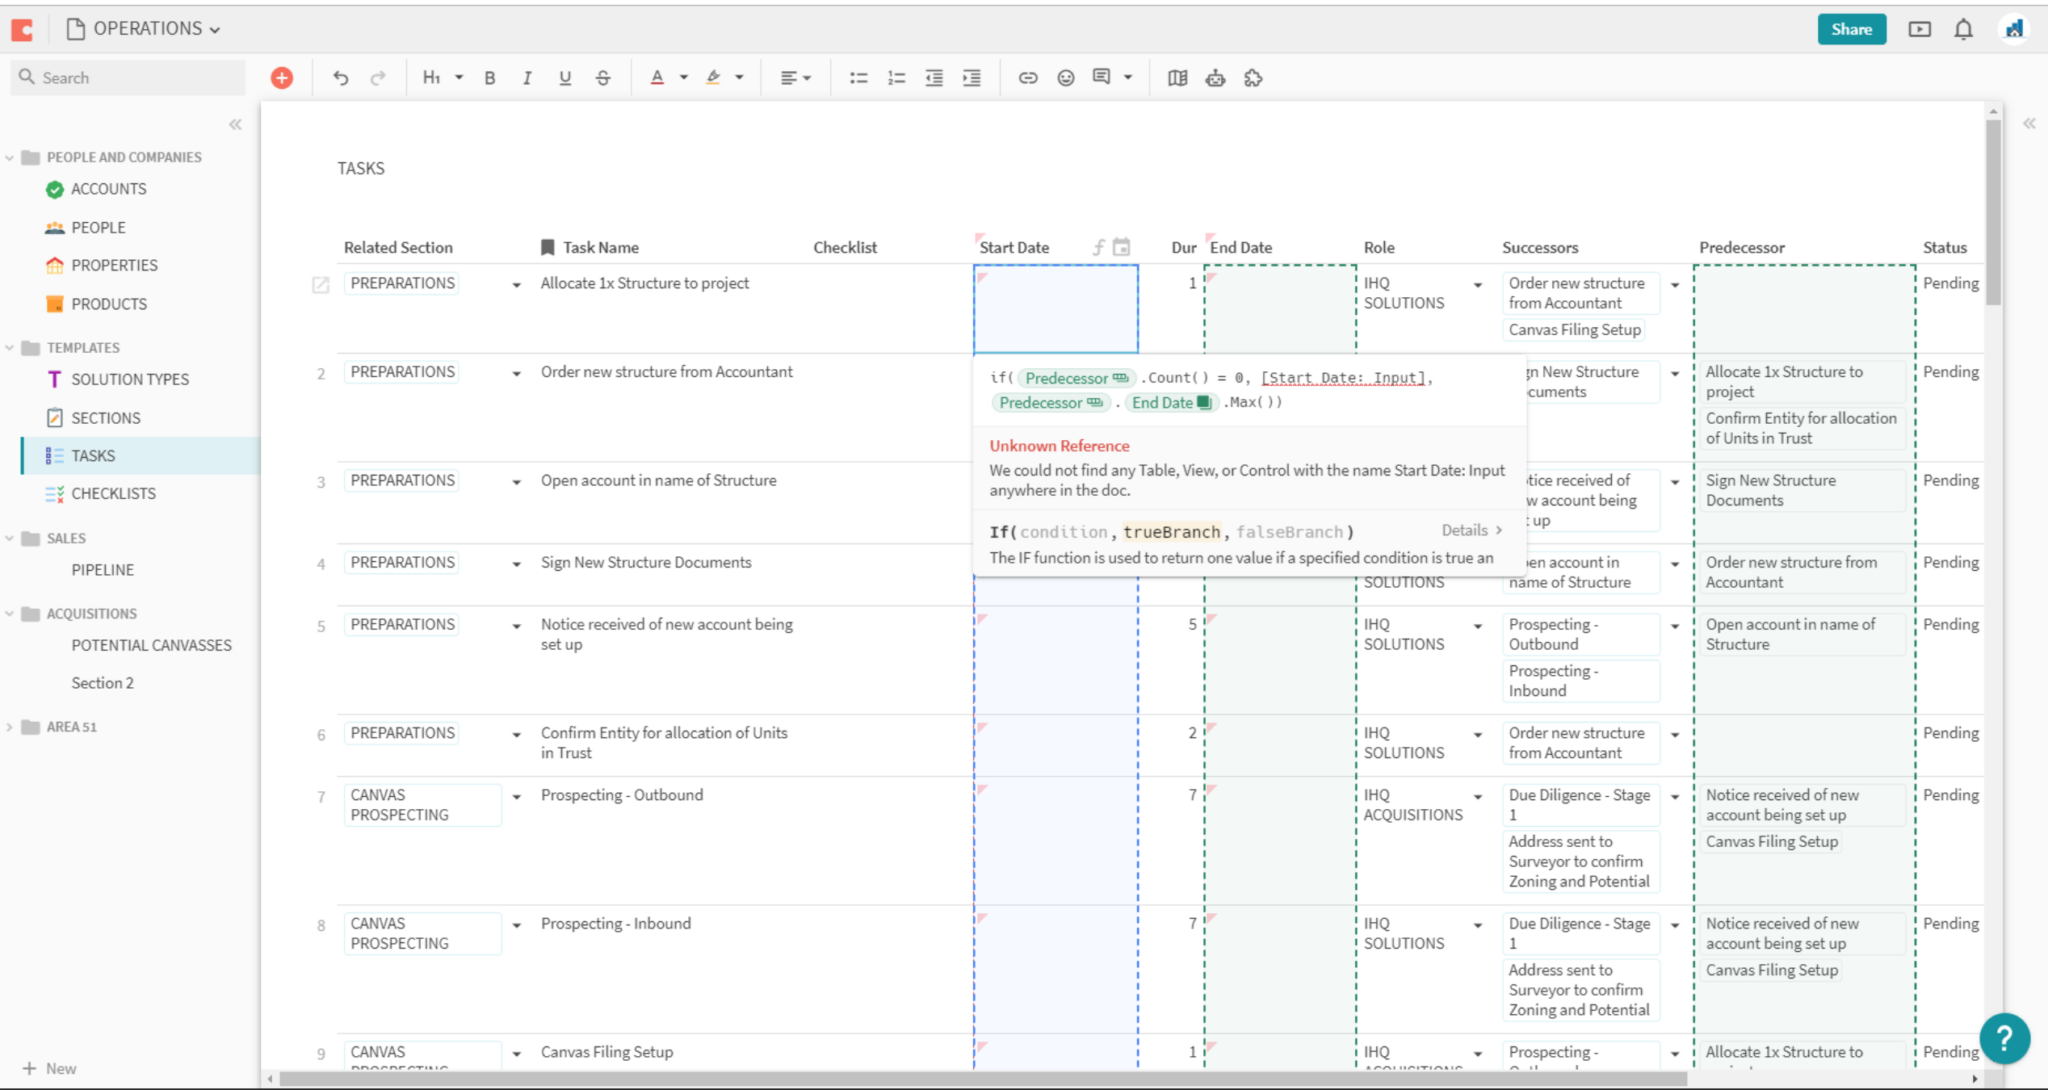This screenshot has height=1090, width=2048.
Task: Click the bold formatting icon
Action: pyautogui.click(x=490, y=77)
